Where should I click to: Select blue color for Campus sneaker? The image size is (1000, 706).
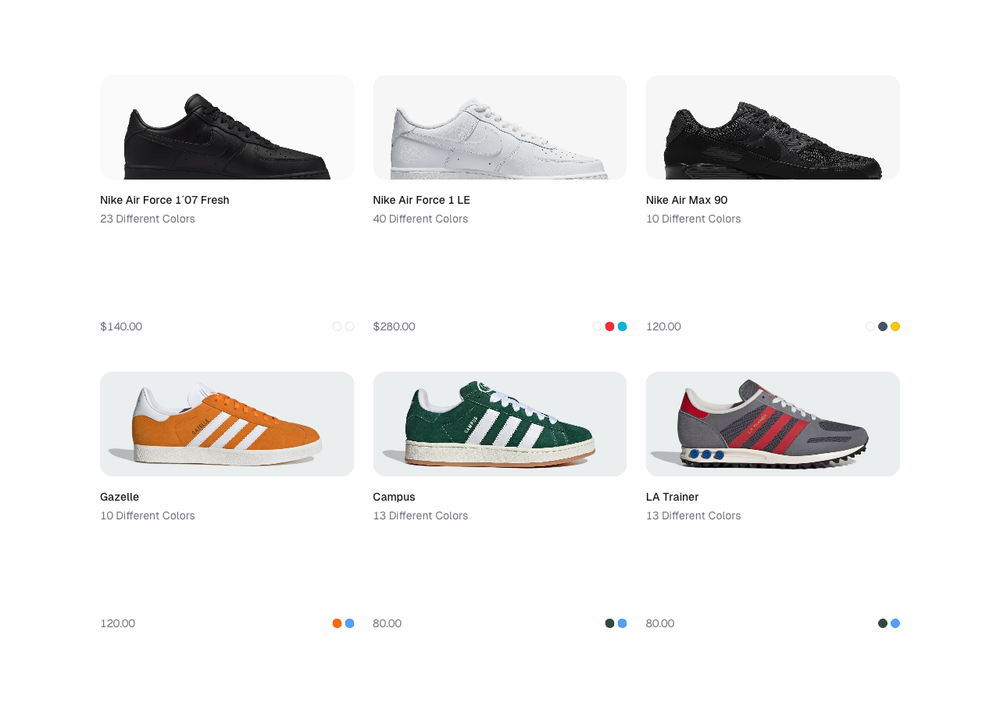point(622,624)
